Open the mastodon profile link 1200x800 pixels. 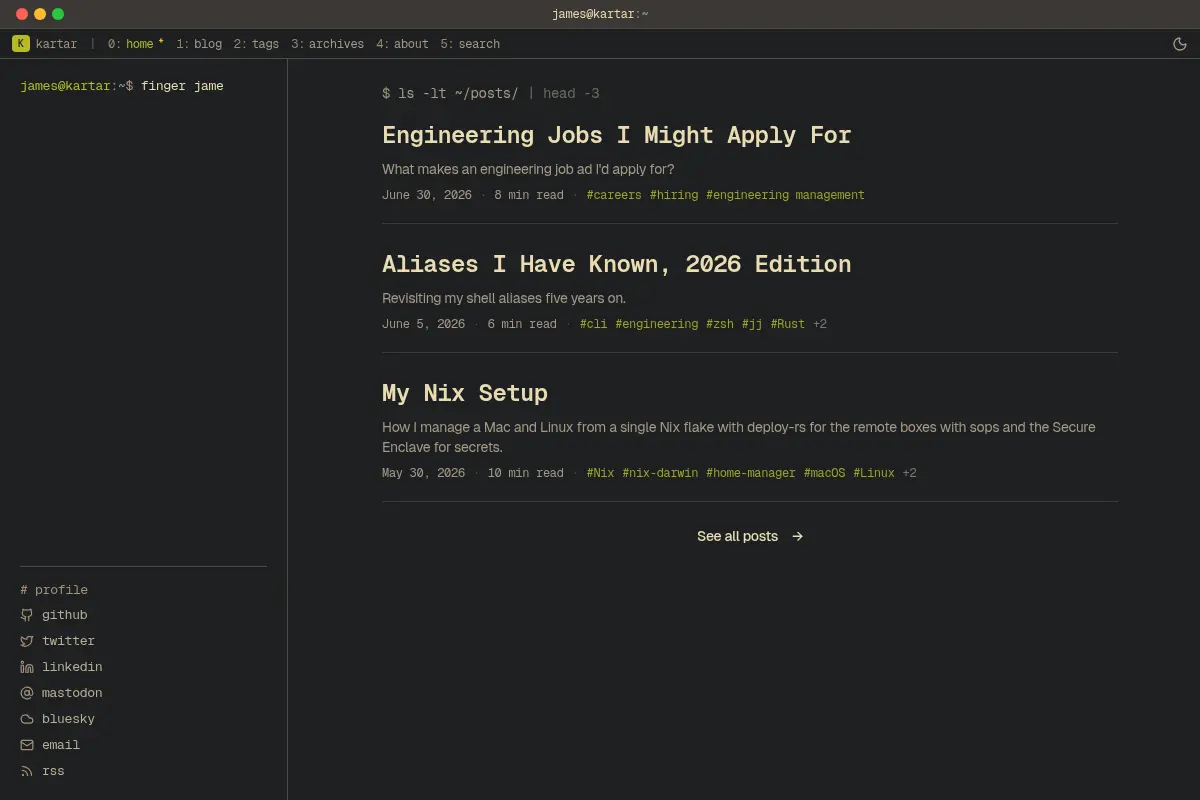(72, 693)
